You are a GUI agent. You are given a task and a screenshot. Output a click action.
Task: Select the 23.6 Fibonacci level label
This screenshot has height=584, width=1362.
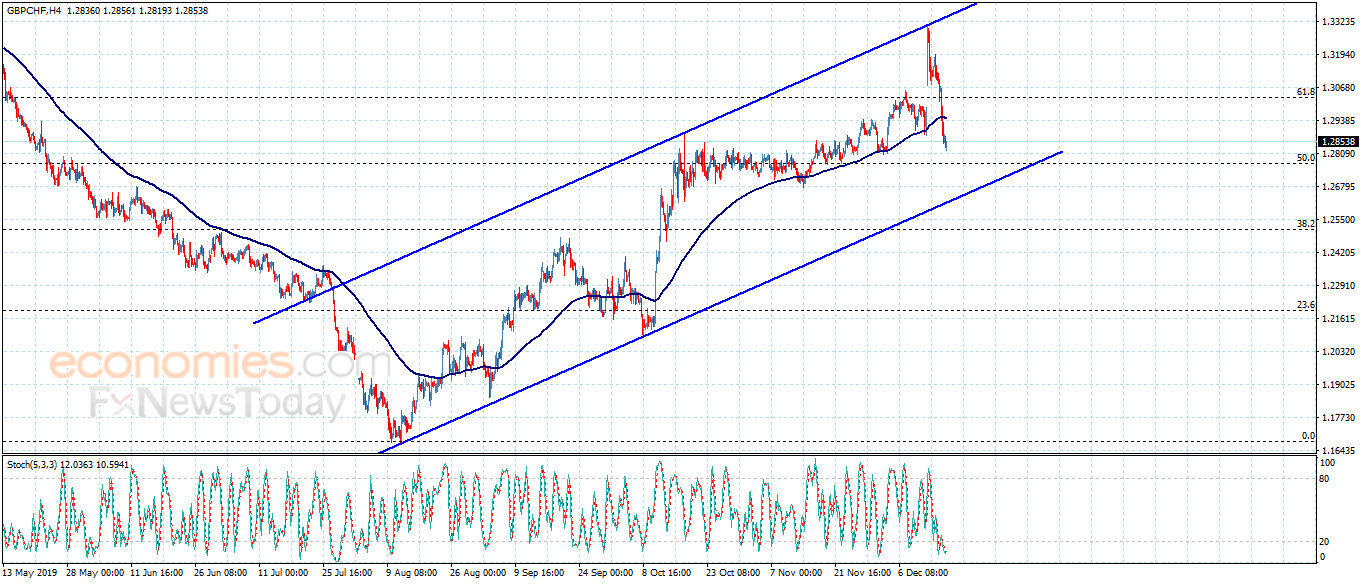click(1305, 305)
